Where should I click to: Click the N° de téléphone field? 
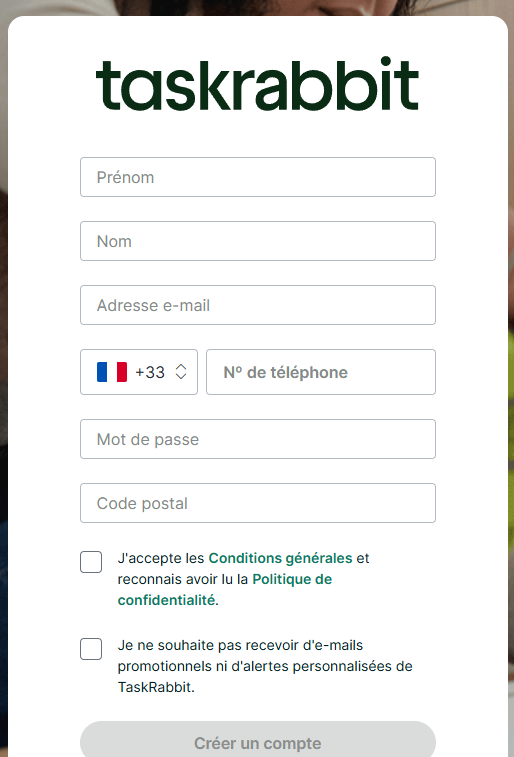pyautogui.click(x=321, y=372)
